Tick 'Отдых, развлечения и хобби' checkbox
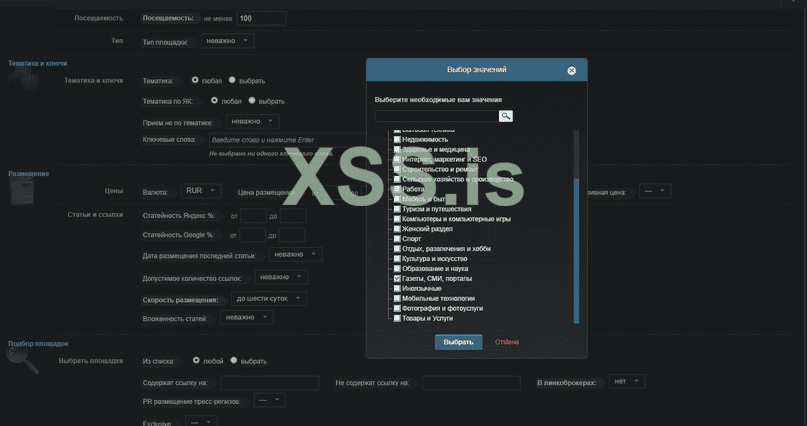Image resolution: width=807 pixels, height=426 pixels. tap(397, 248)
